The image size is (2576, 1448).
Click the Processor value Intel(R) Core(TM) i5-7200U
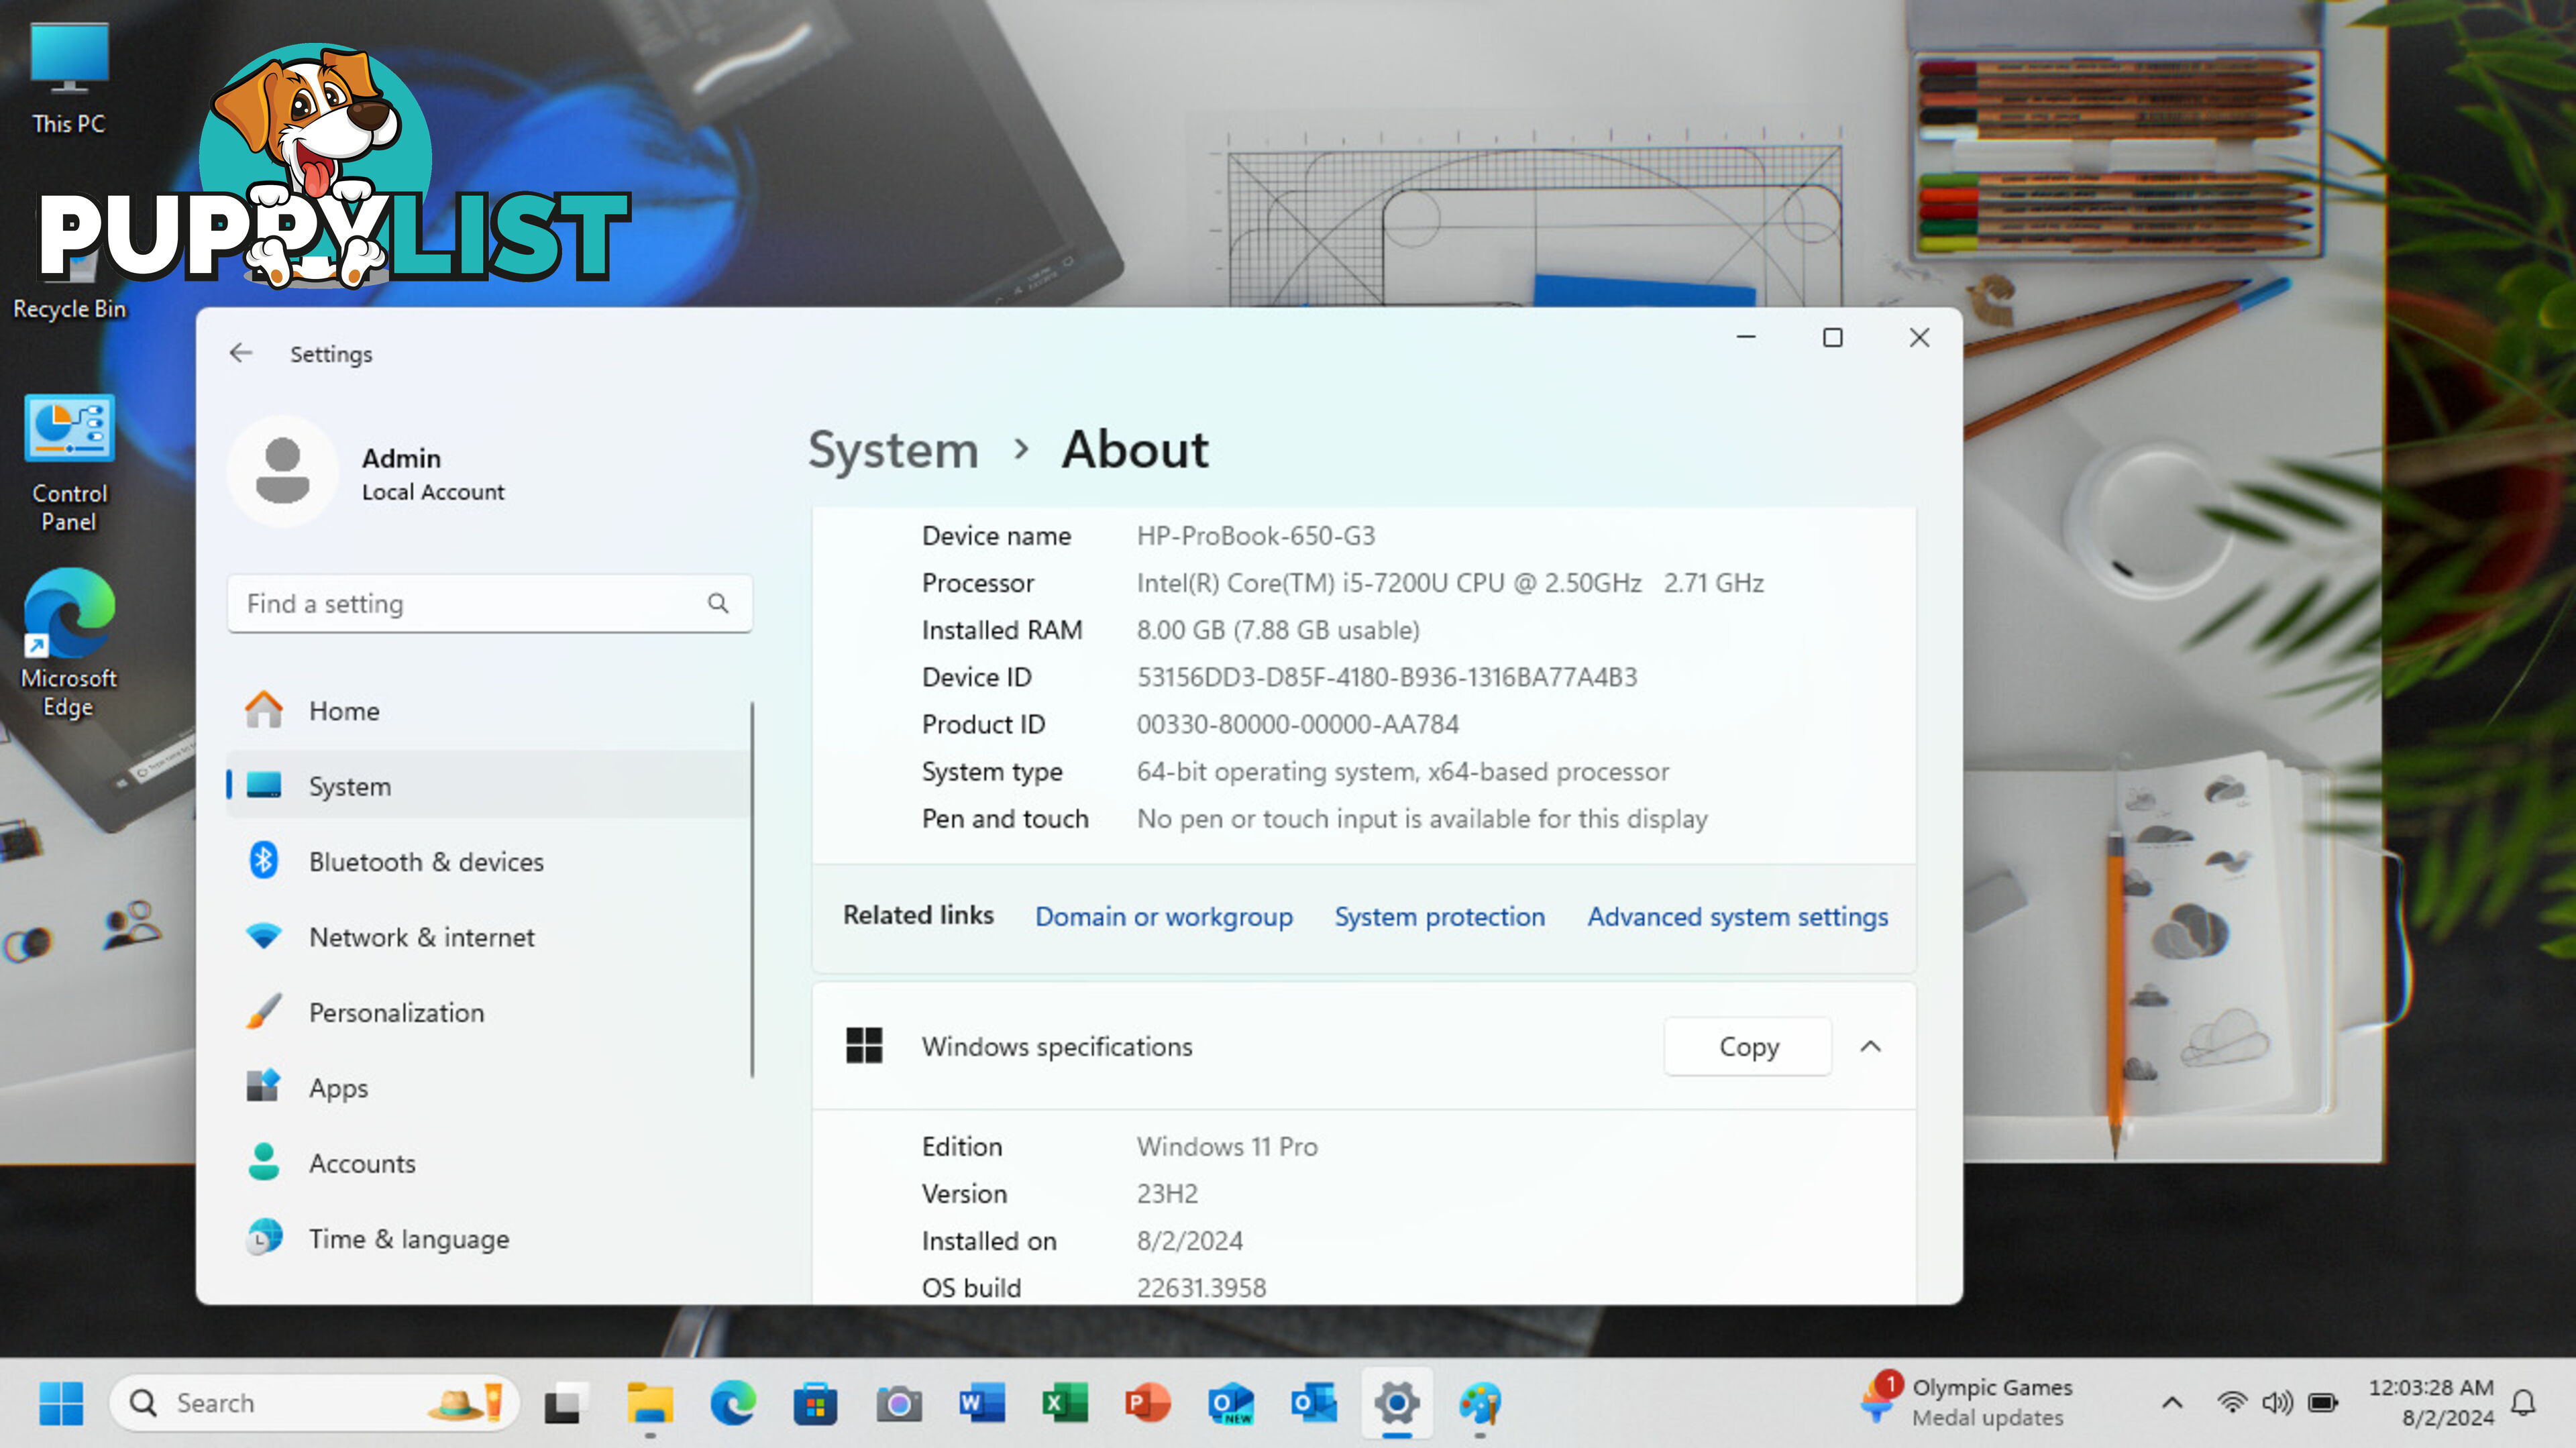1450,583
